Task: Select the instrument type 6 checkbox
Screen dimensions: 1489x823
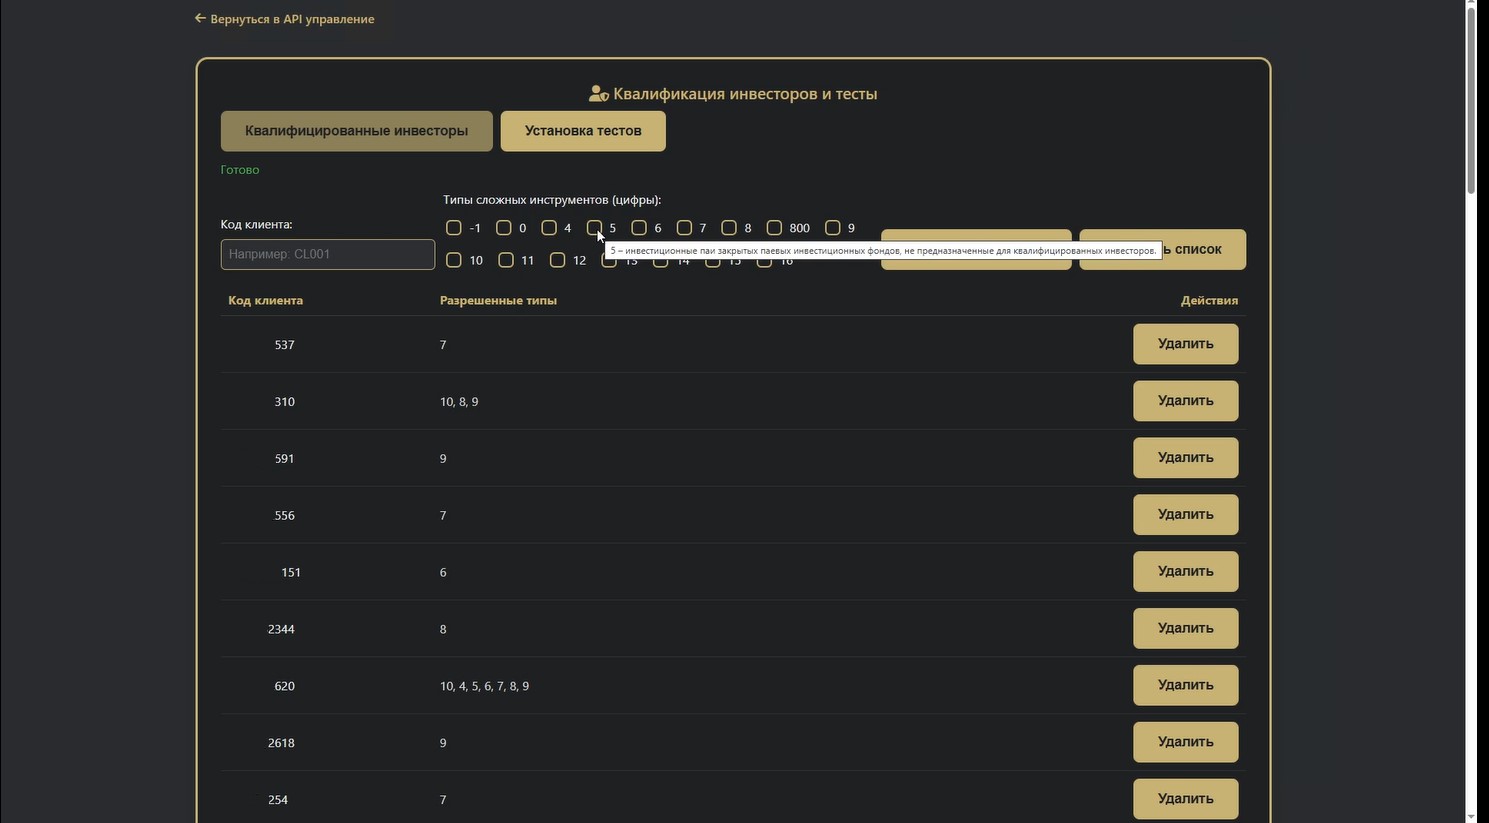Action: point(639,228)
